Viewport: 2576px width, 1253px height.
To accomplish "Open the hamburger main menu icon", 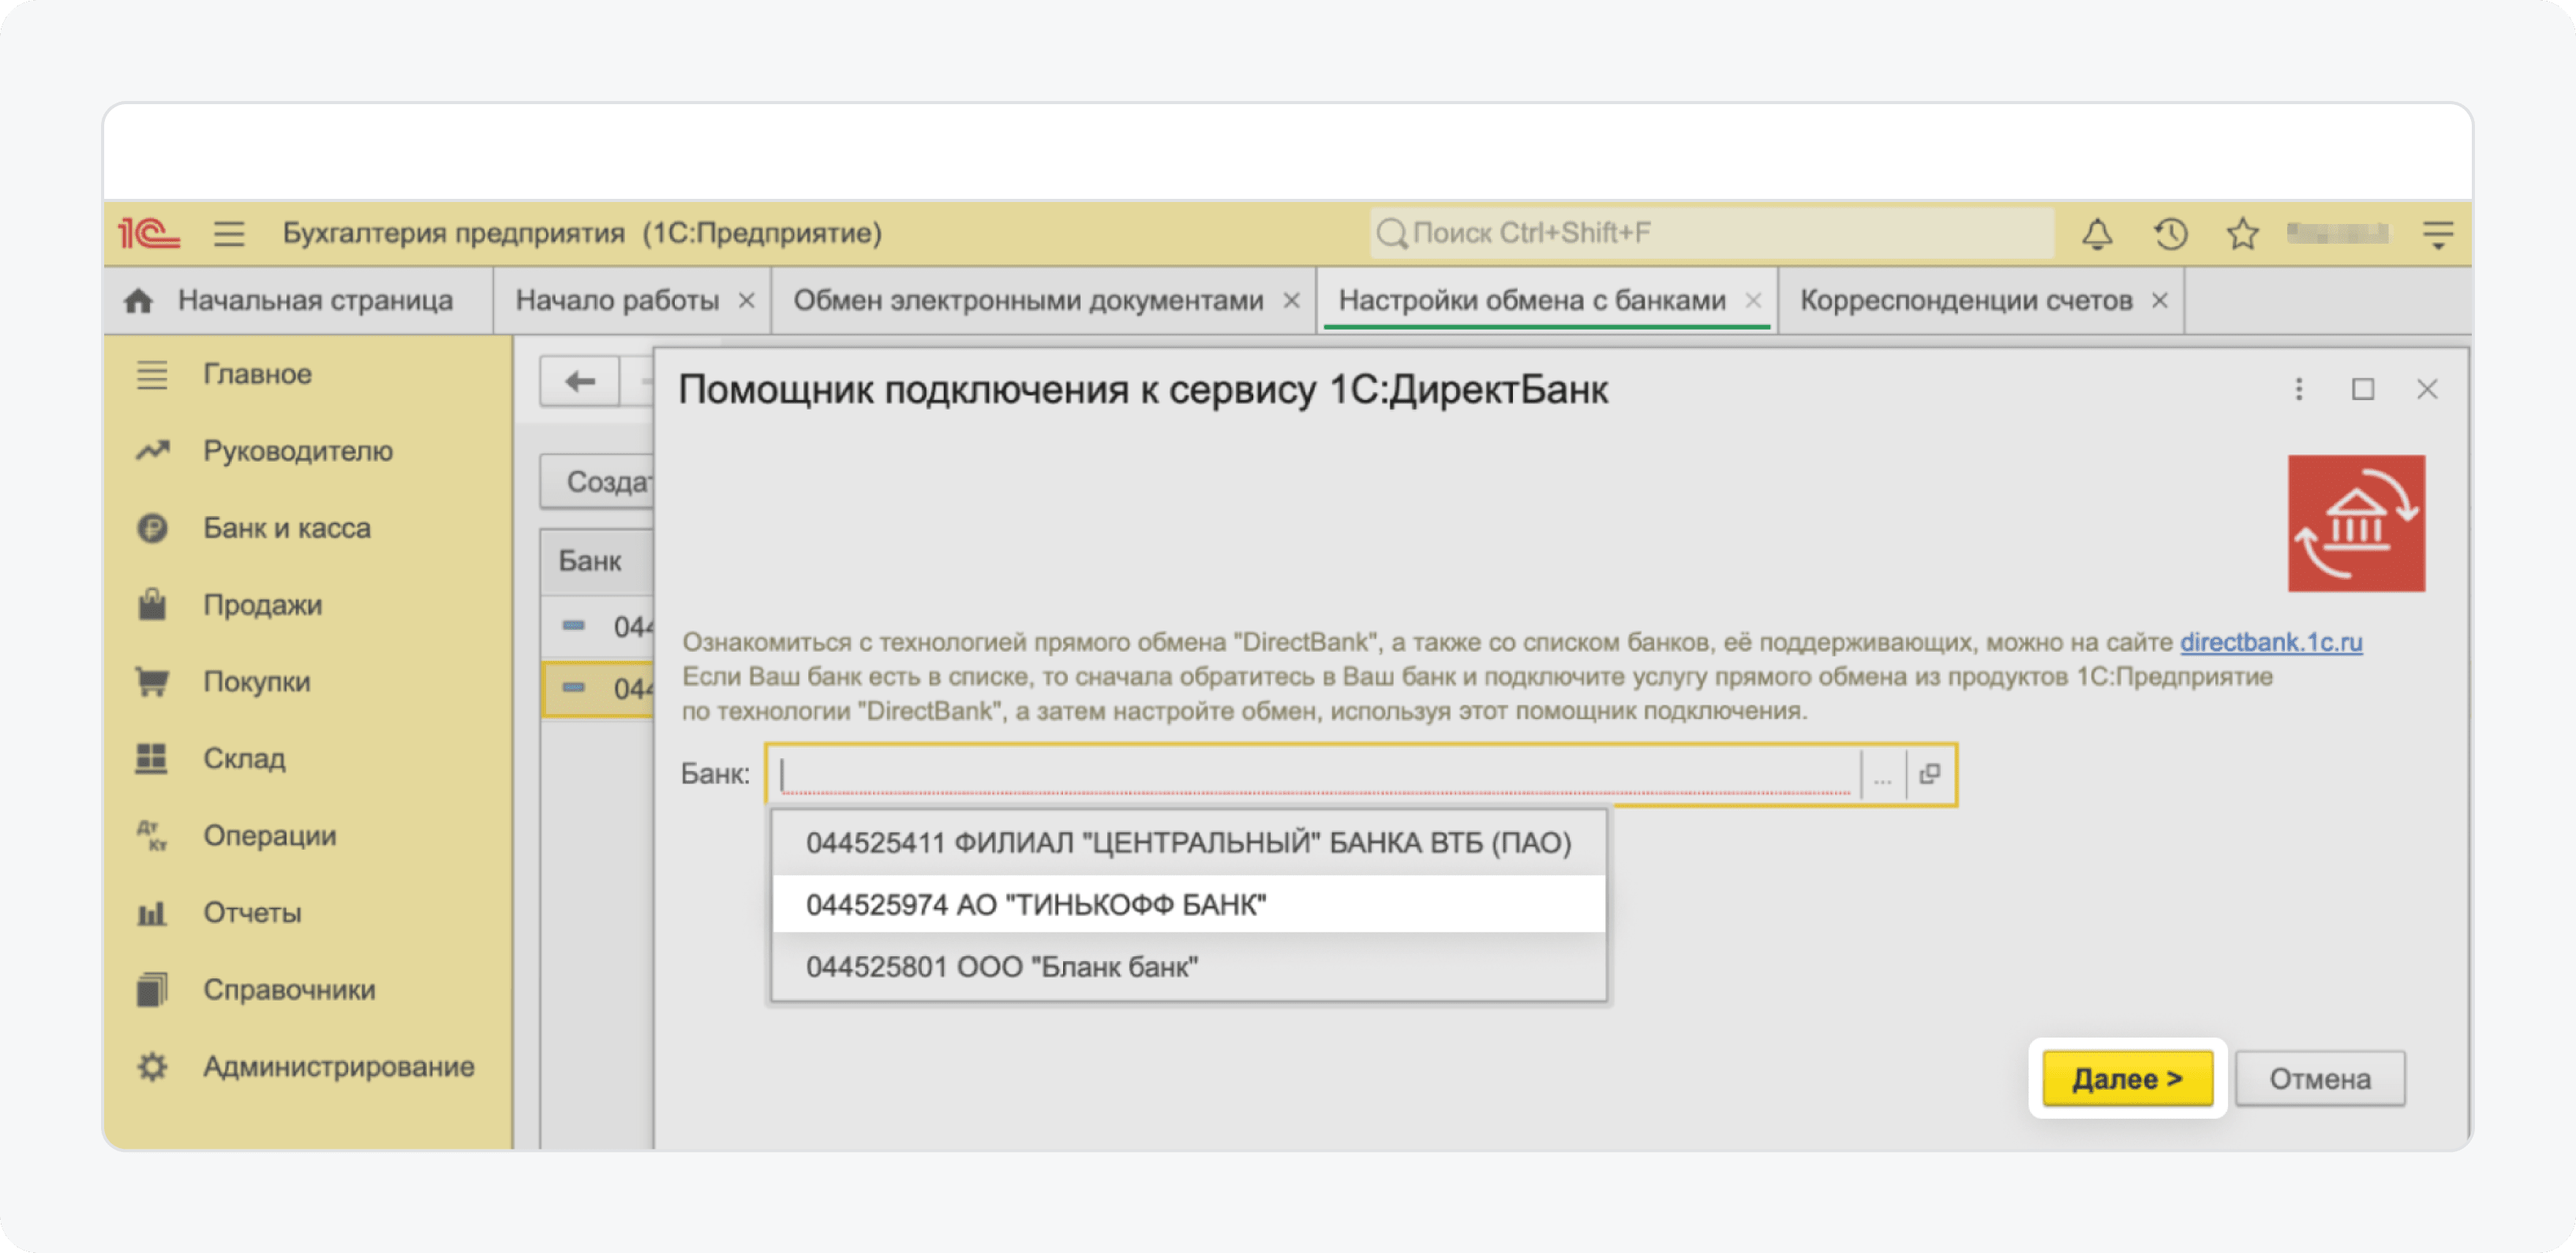I will (x=229, y=233).
